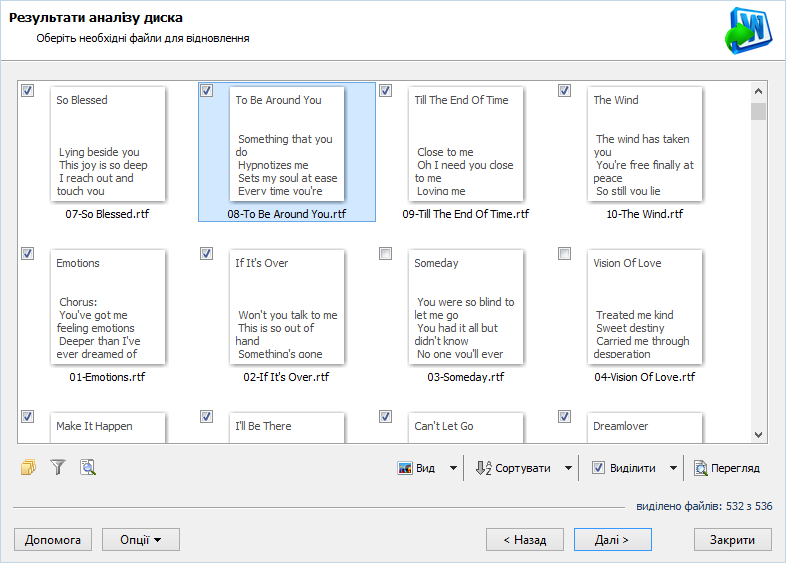Click the Виділити toolbar label
This screenshot has width=786, height=563.
633,468
